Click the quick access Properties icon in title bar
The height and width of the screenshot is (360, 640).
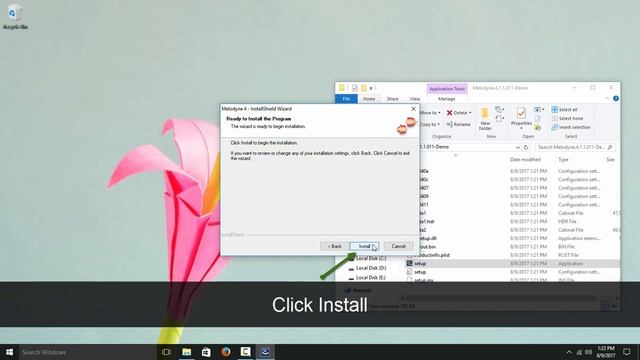pos(354,88)
